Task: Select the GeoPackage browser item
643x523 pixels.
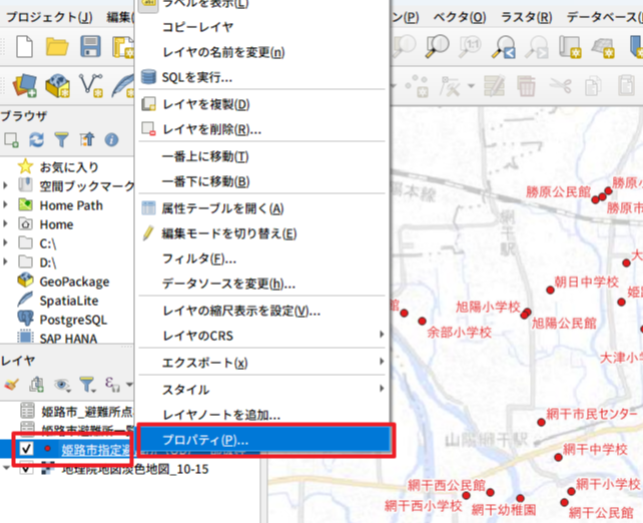Action: point(74,281)
